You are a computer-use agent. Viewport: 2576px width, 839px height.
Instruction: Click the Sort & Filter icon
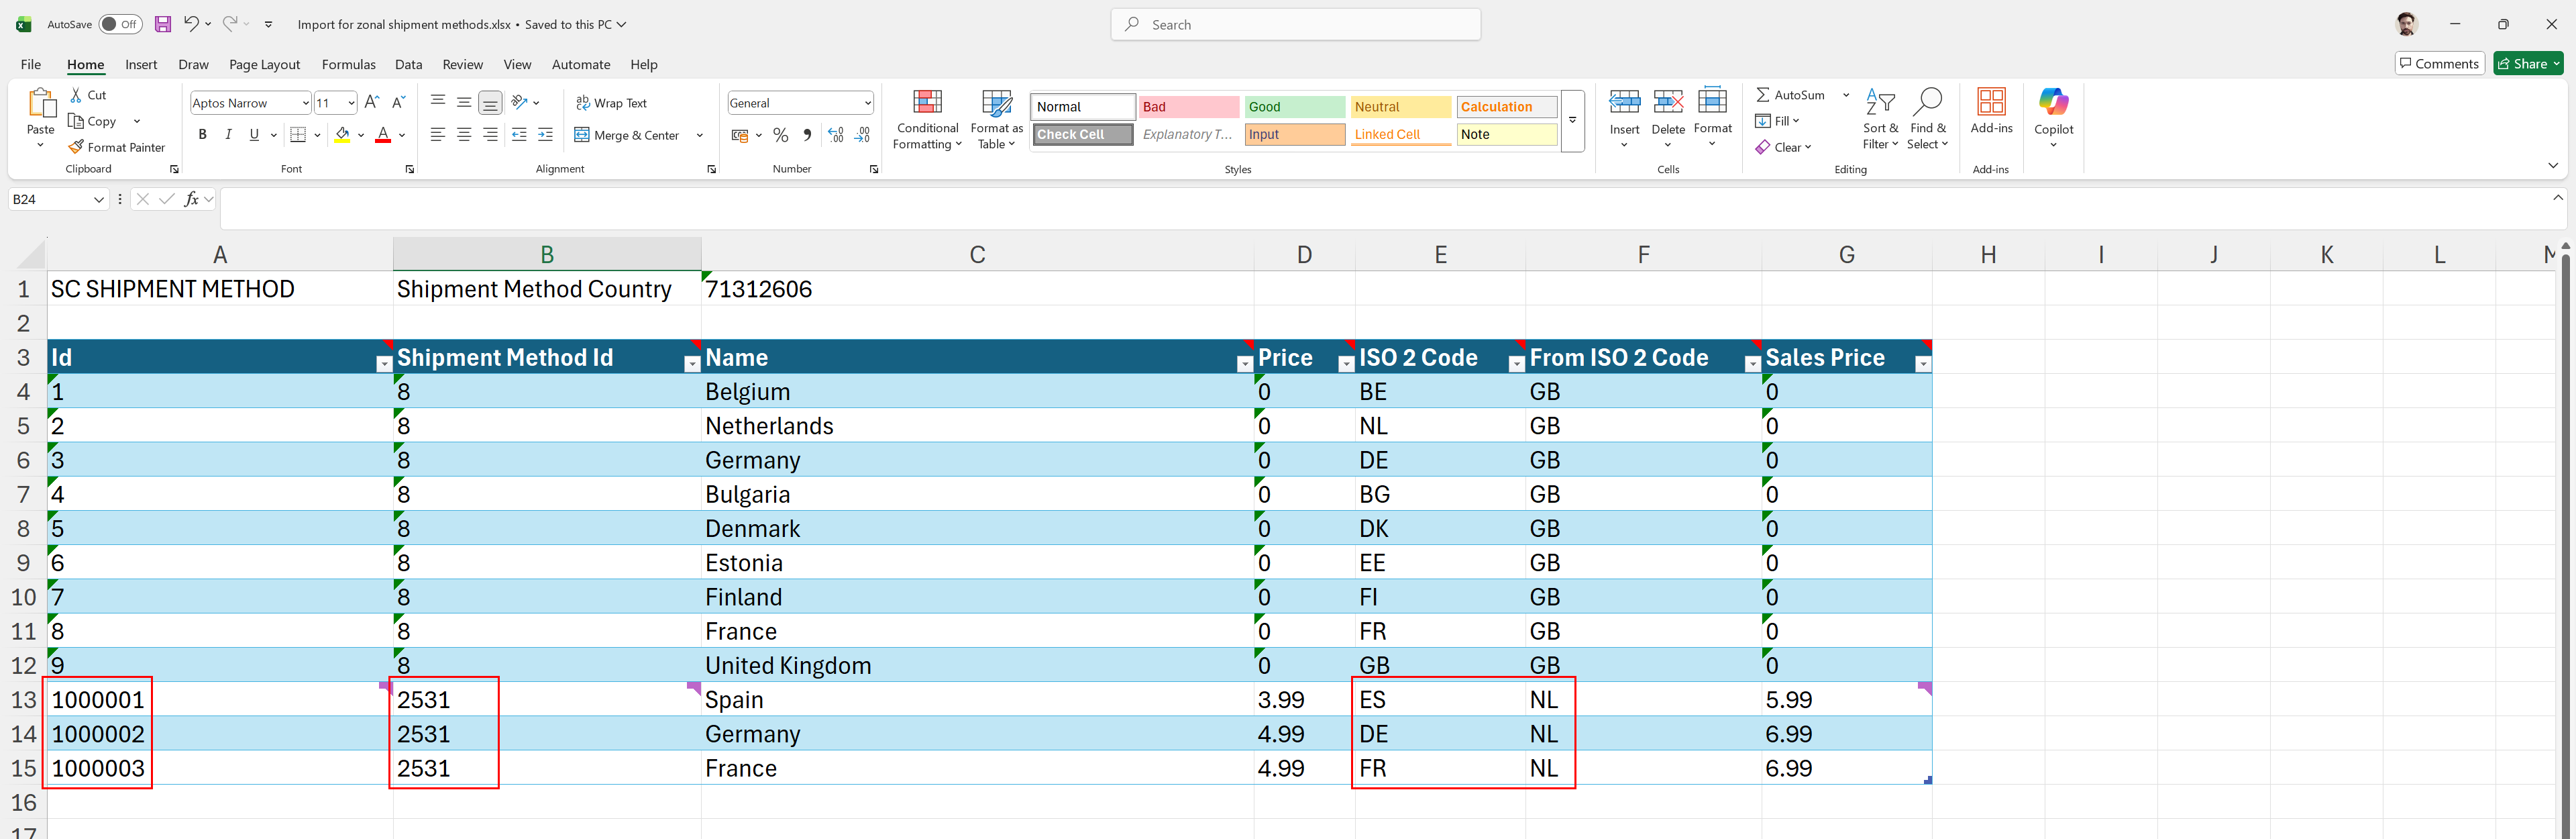[x=1880, y=102]
